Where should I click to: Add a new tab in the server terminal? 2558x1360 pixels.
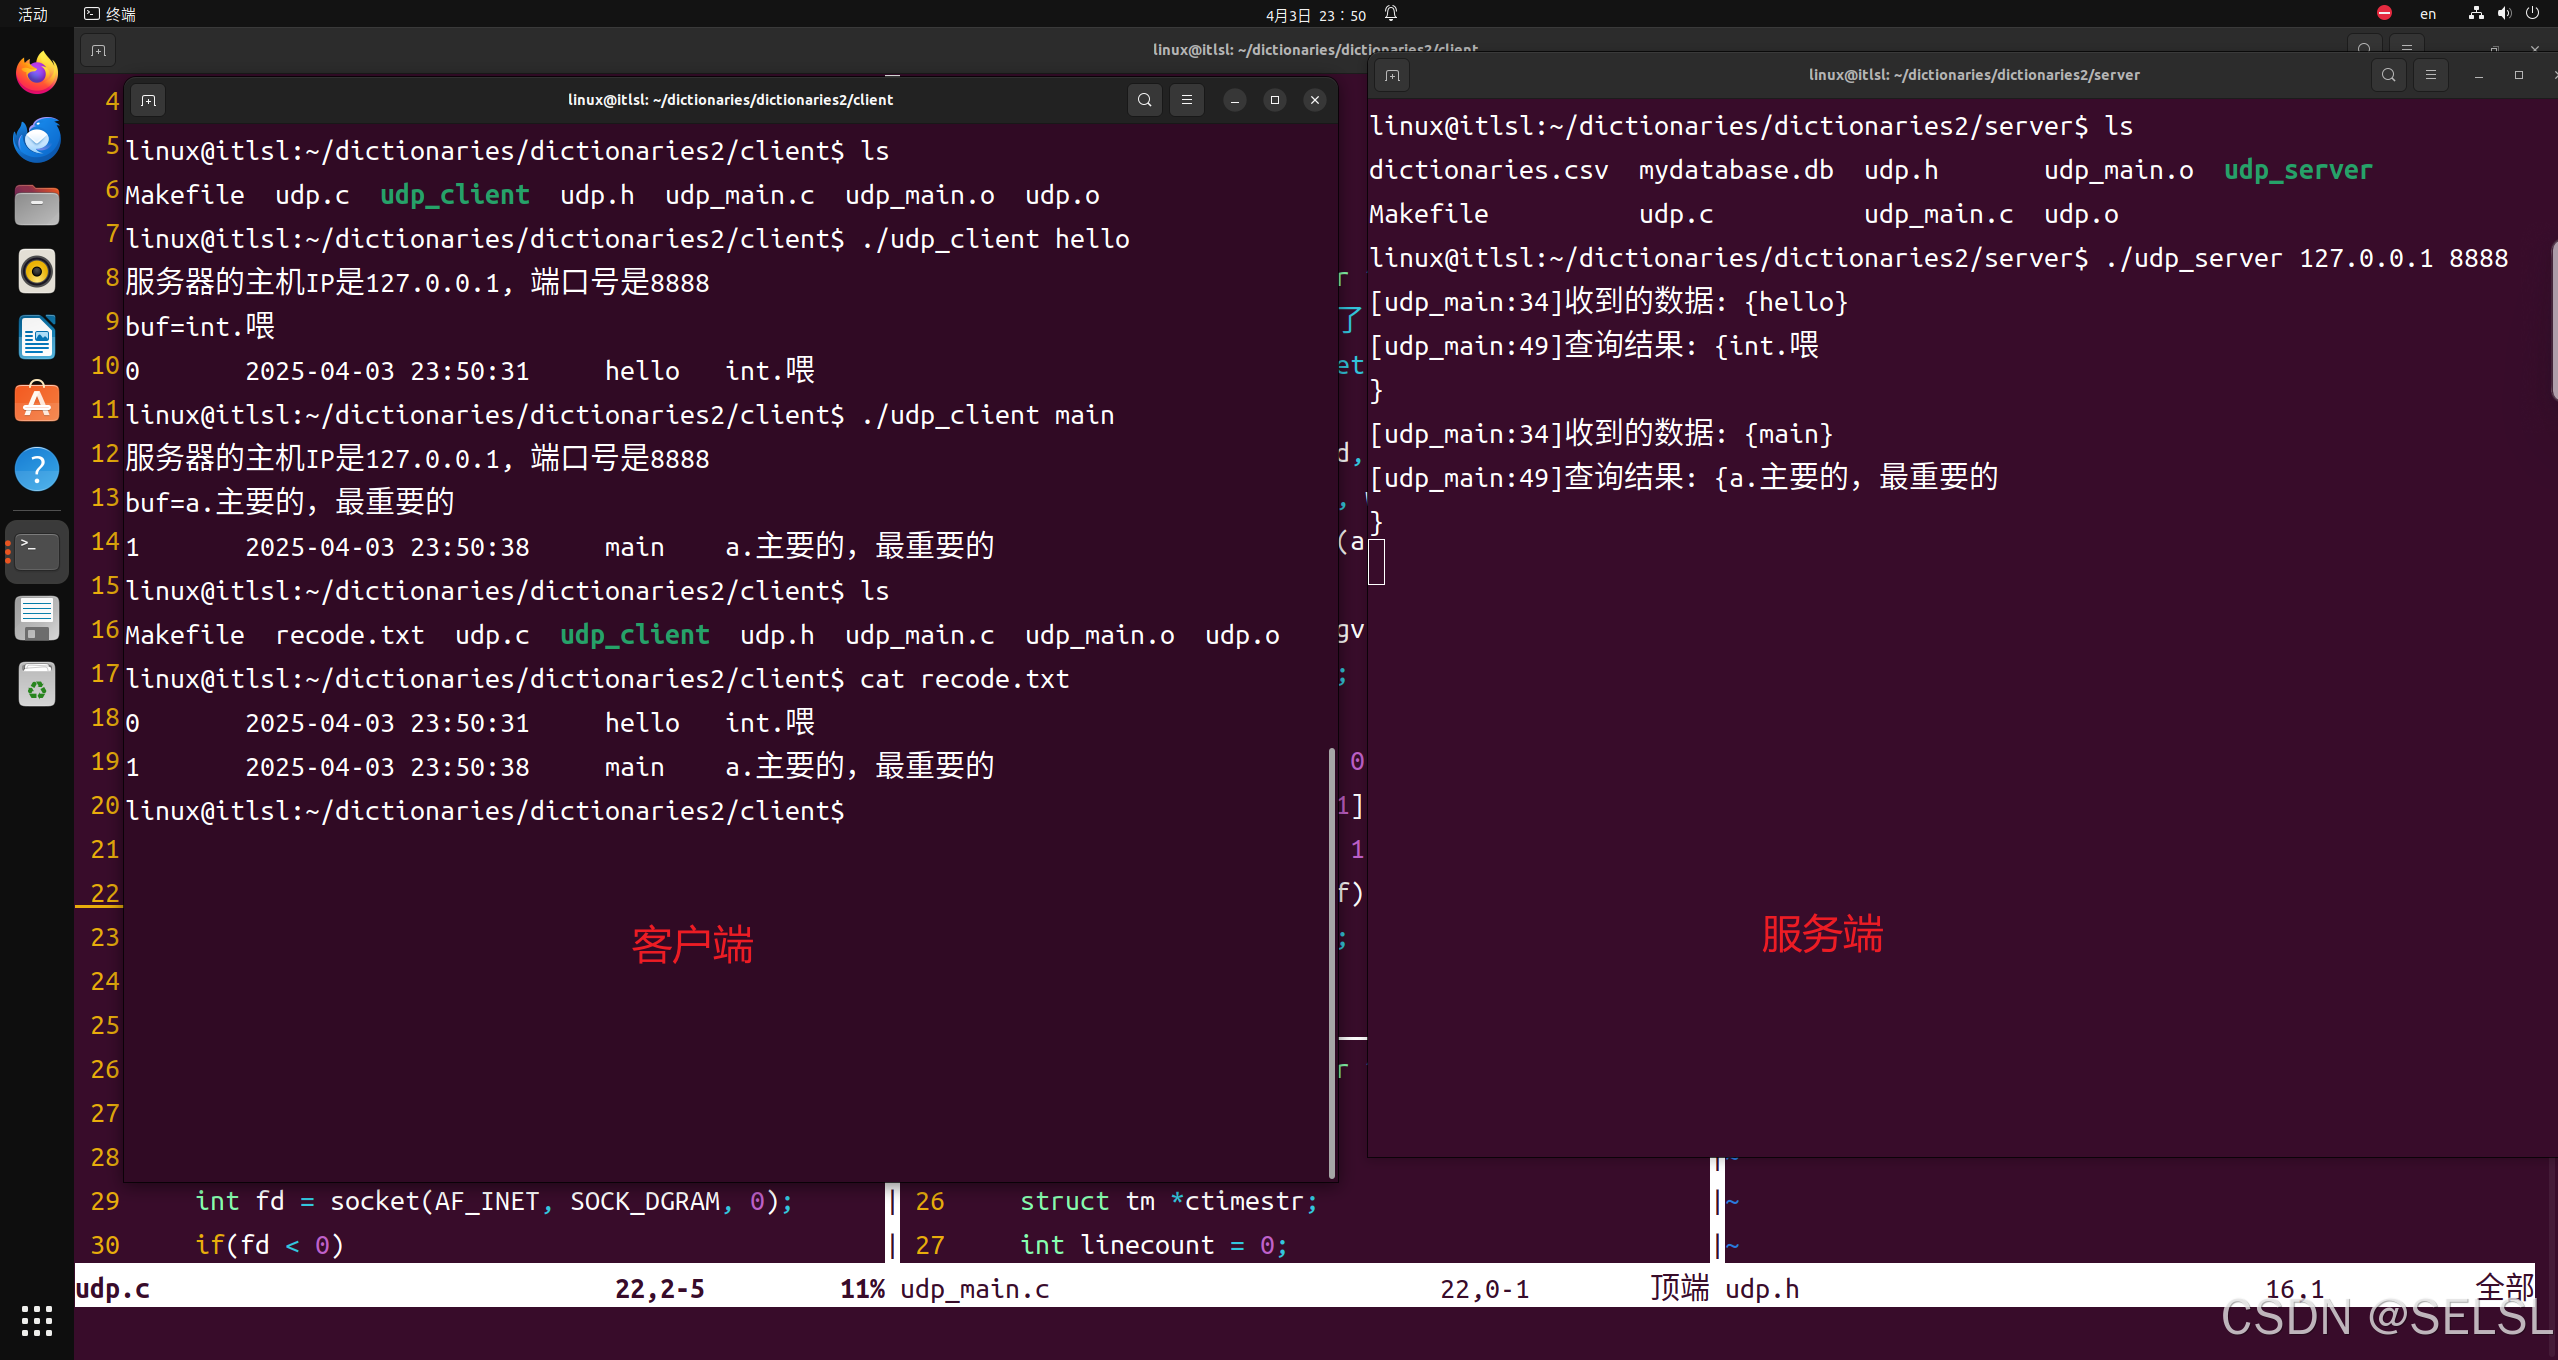pos(1391,75)
